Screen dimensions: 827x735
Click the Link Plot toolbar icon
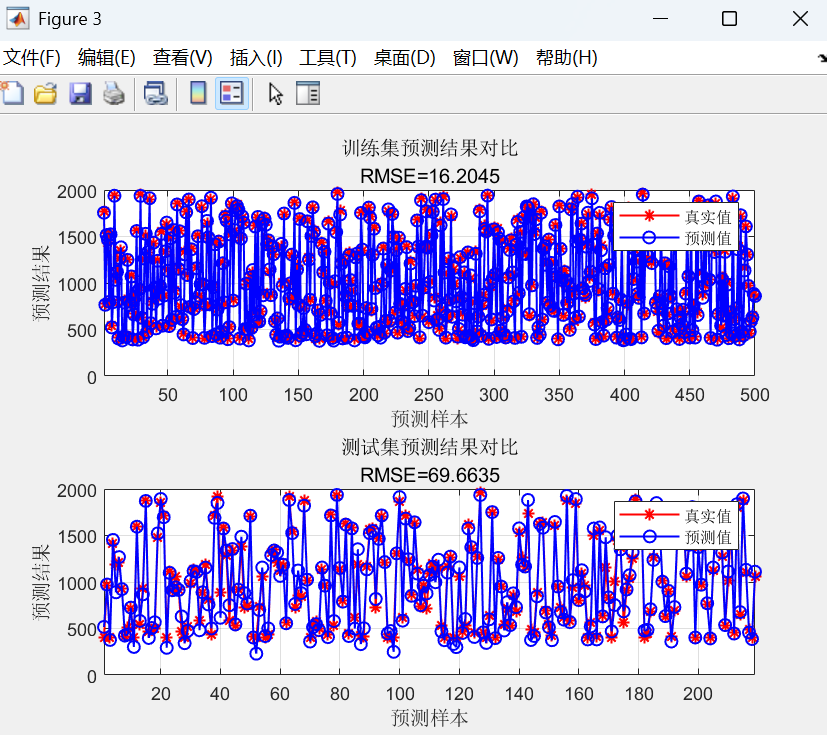[156, 94]
